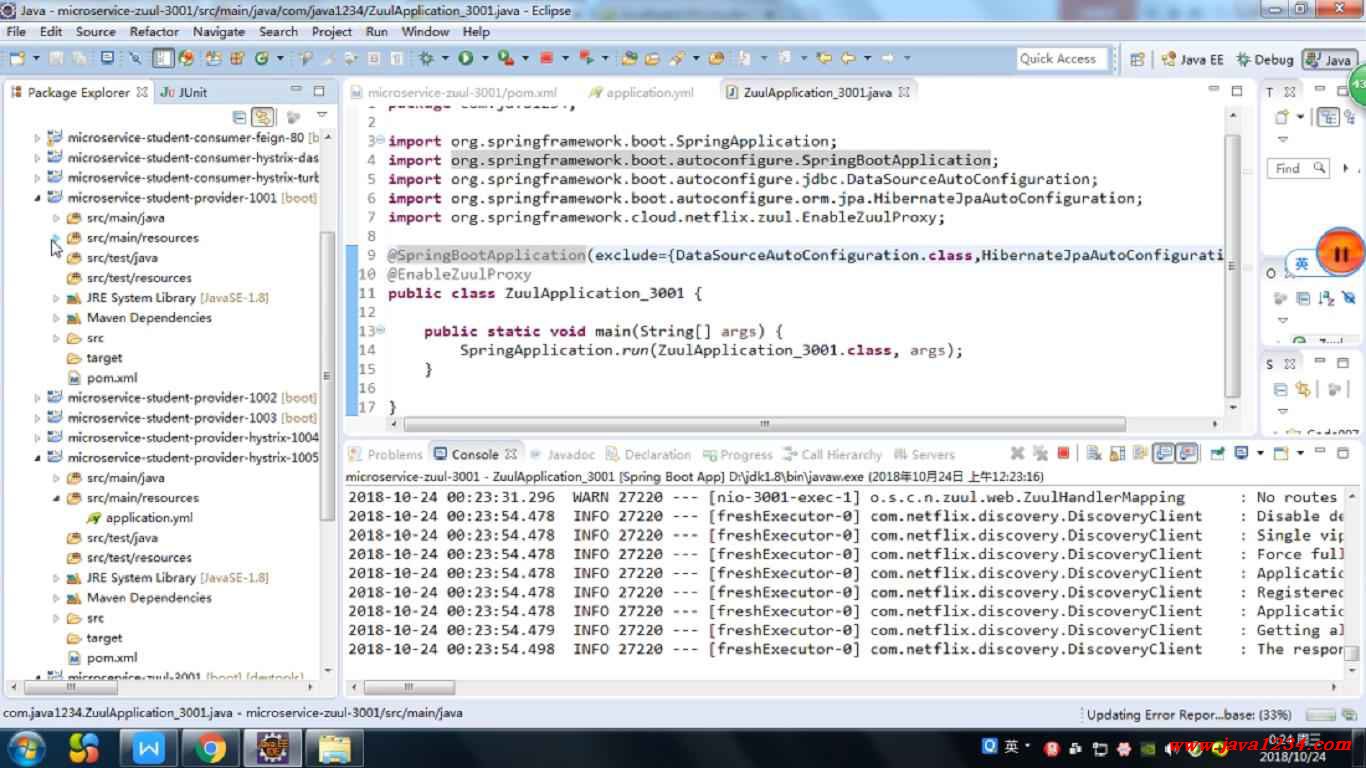Click the Back navigation arrow in toolbar
The height and width of the screenshot is (768, 1366).
(x=849, y=58)
